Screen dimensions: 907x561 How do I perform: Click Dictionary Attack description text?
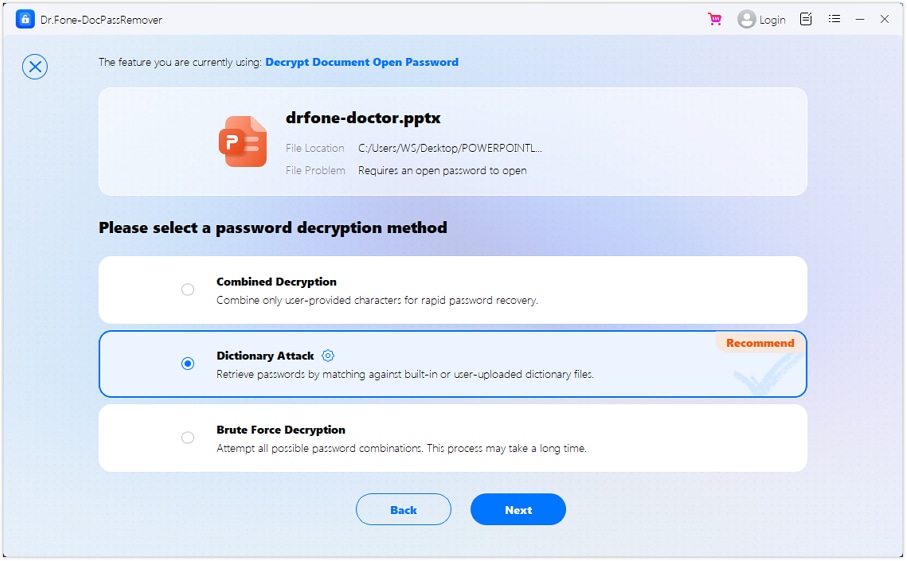[405, 374]
